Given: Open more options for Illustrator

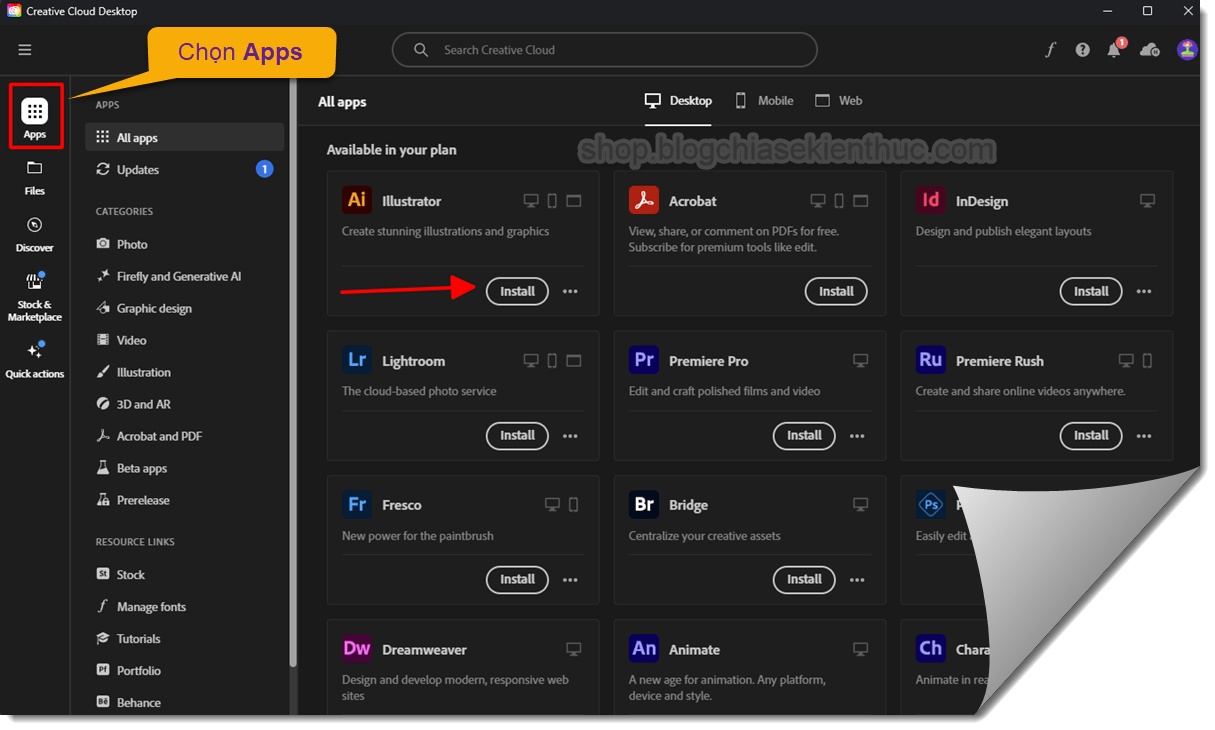Looking at the screenshot, I should click(570, 291).
